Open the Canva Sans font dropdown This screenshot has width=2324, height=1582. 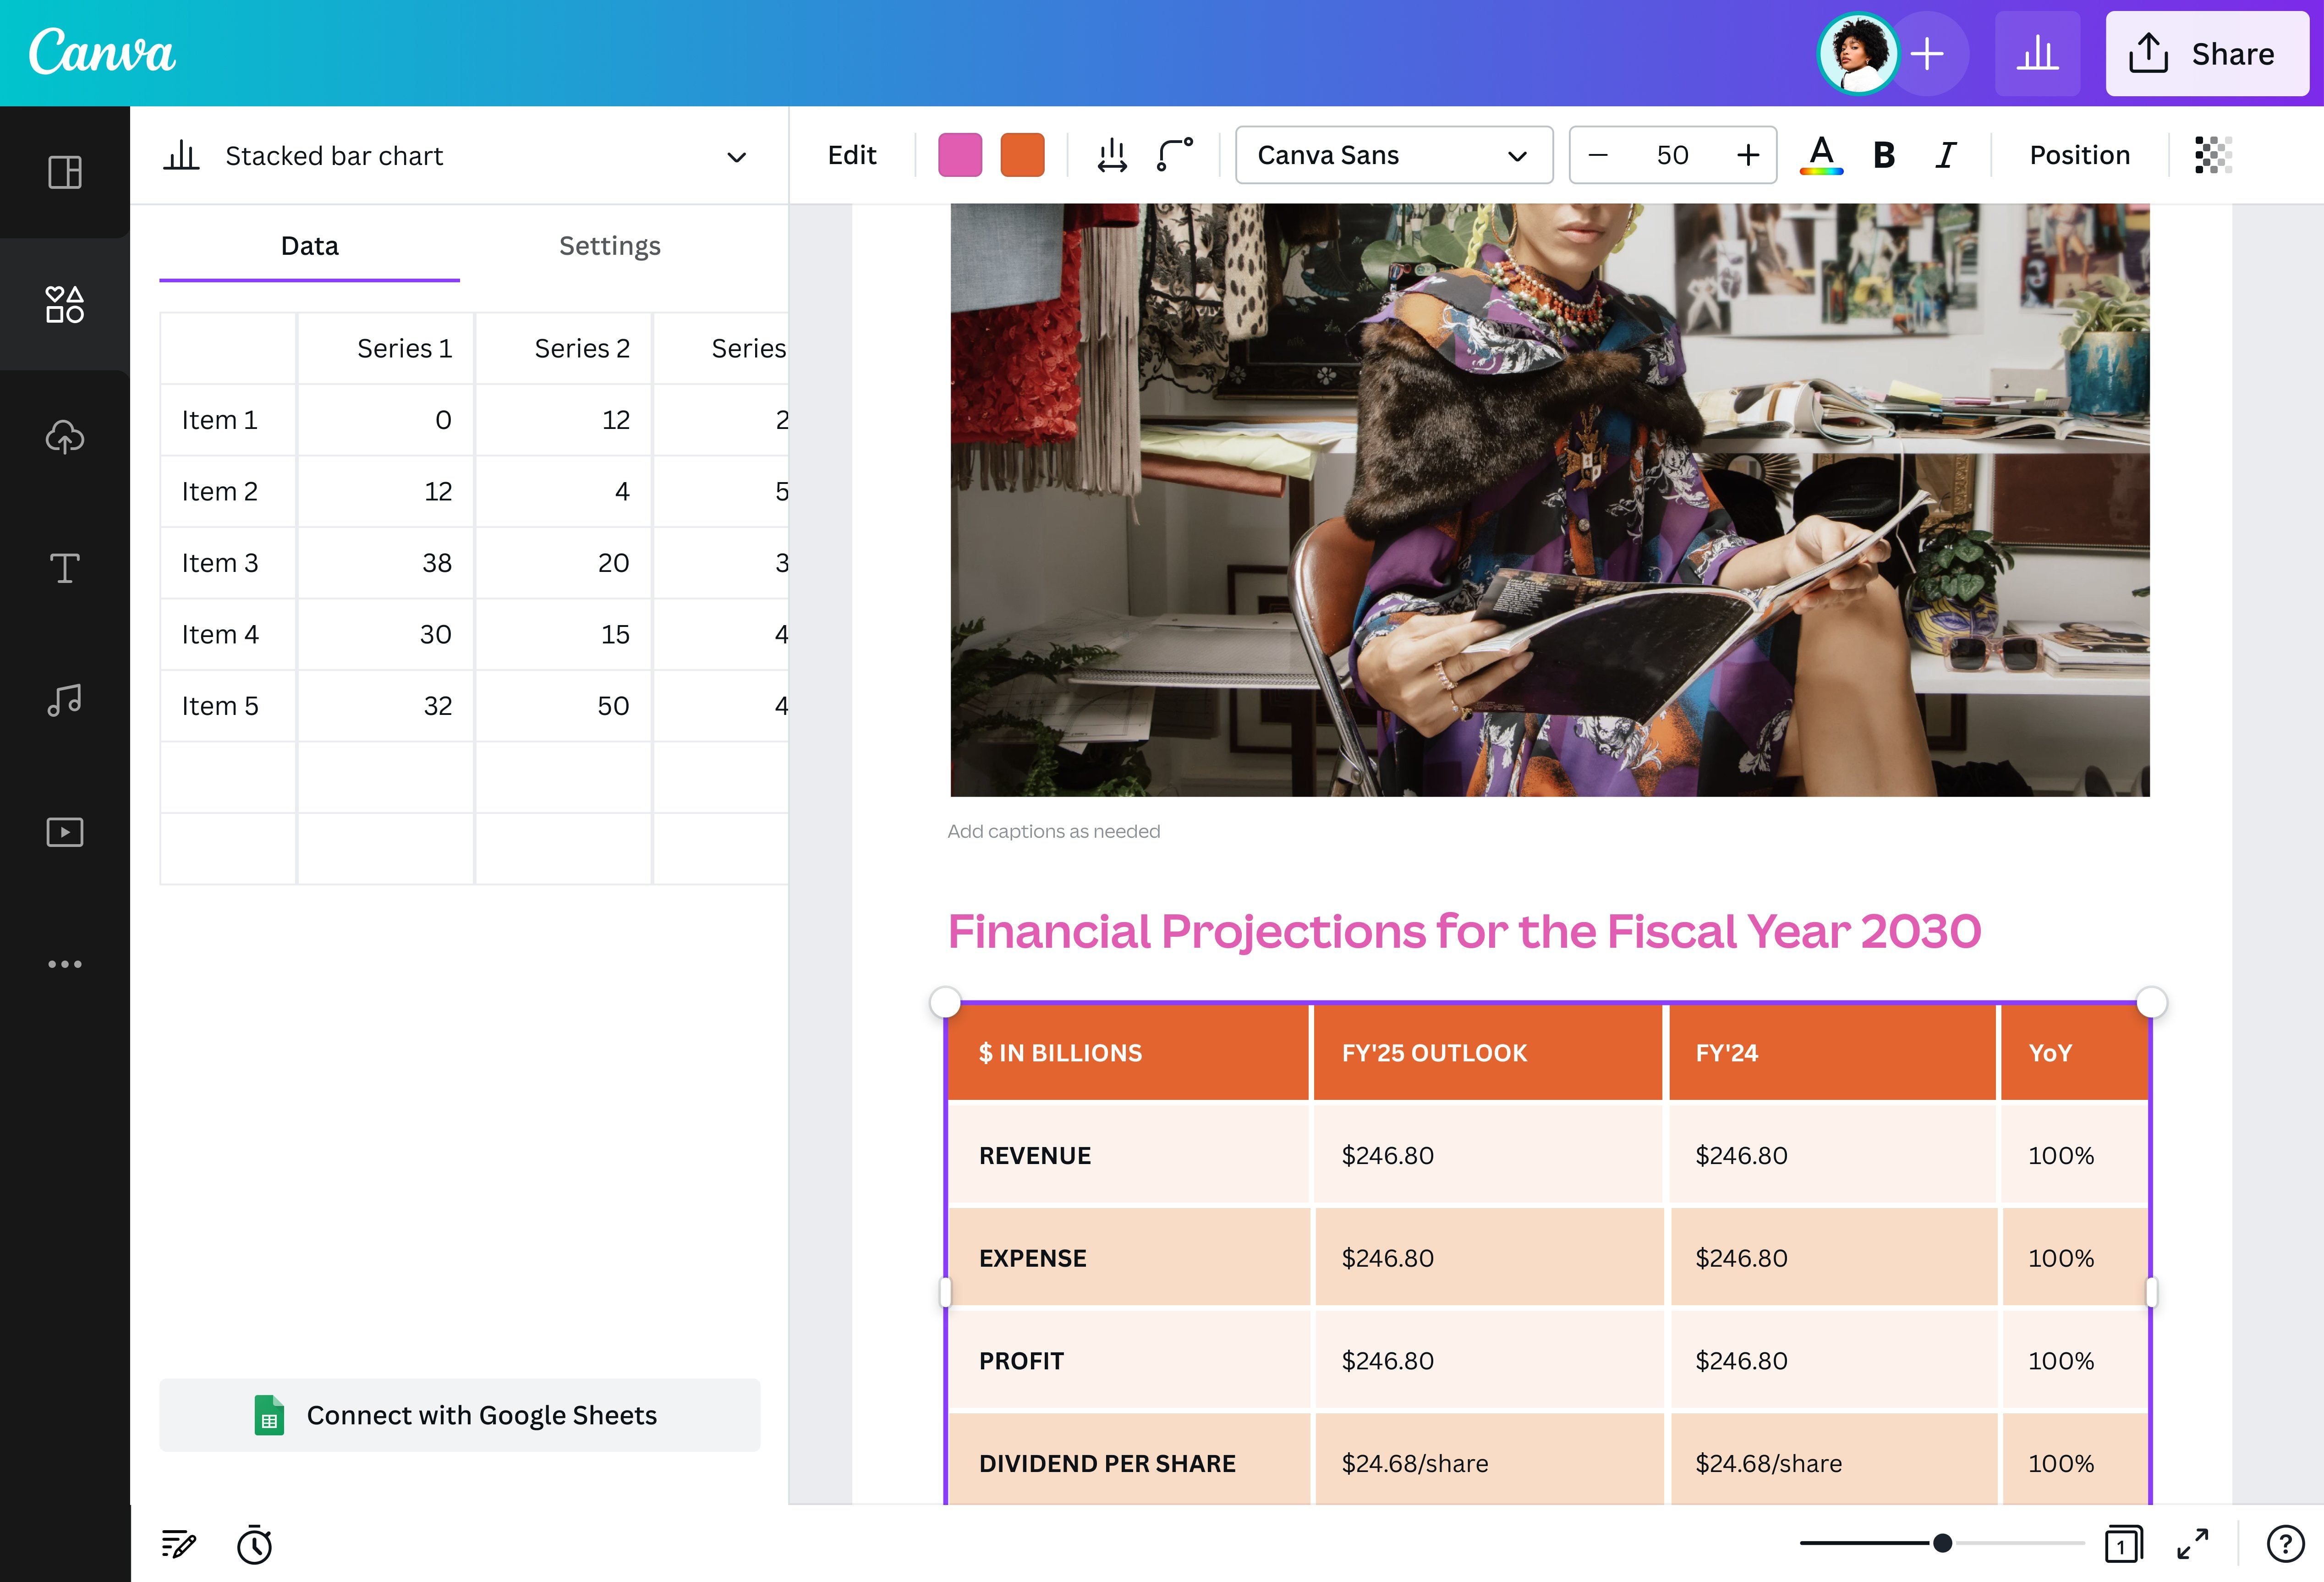click(1394, 155)
